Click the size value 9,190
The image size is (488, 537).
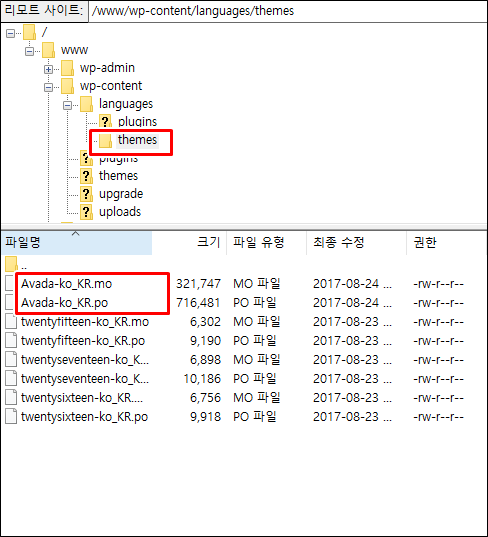tap(205, 341)
